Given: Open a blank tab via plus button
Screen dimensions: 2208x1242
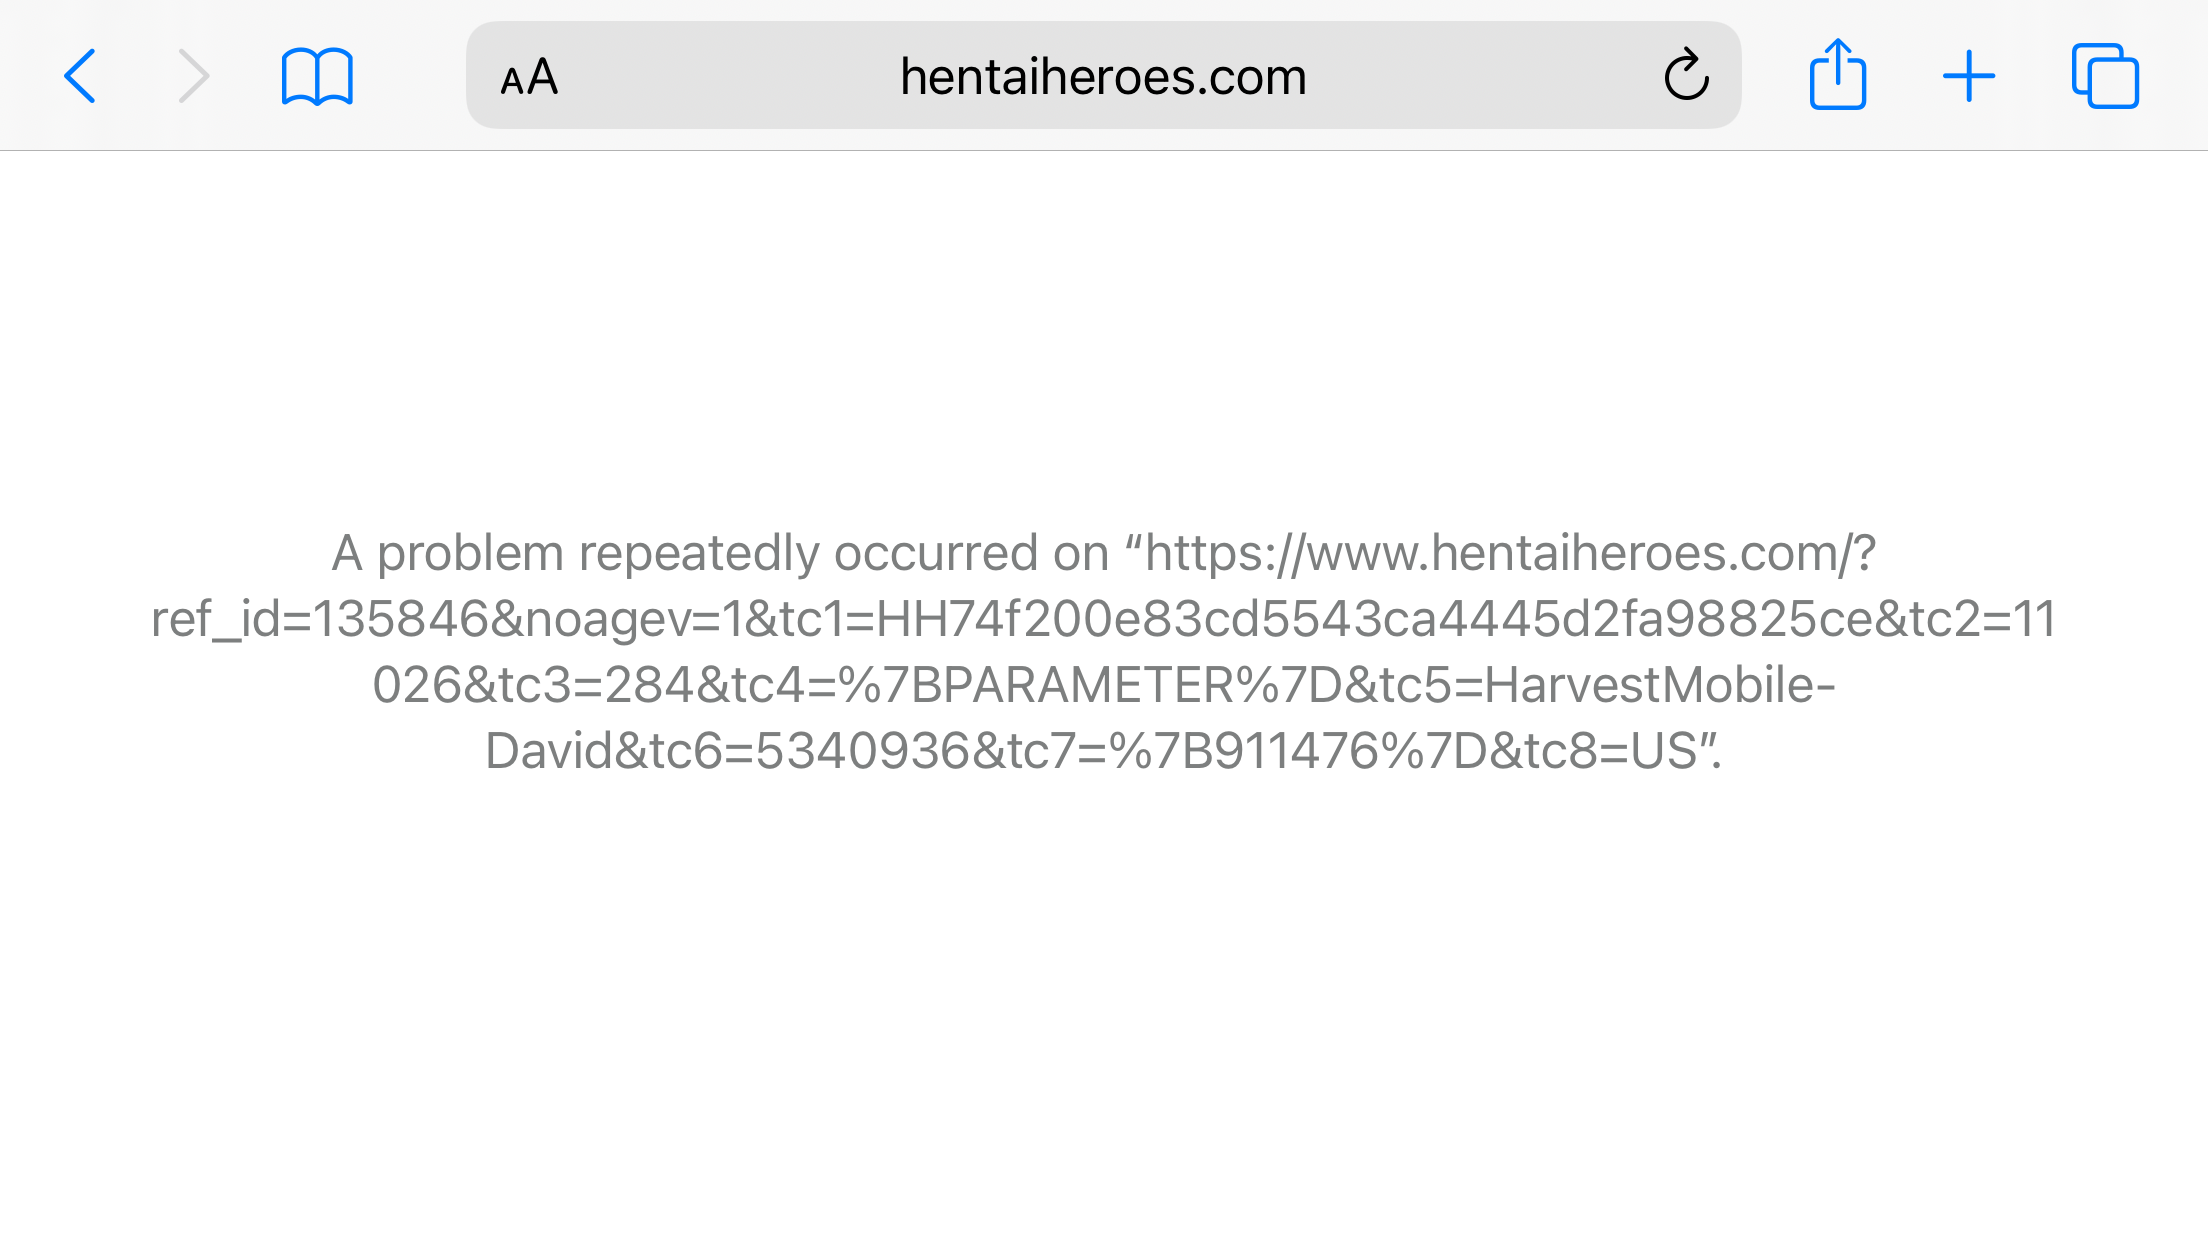Looking at the screenshot, I should (1969, 76).
